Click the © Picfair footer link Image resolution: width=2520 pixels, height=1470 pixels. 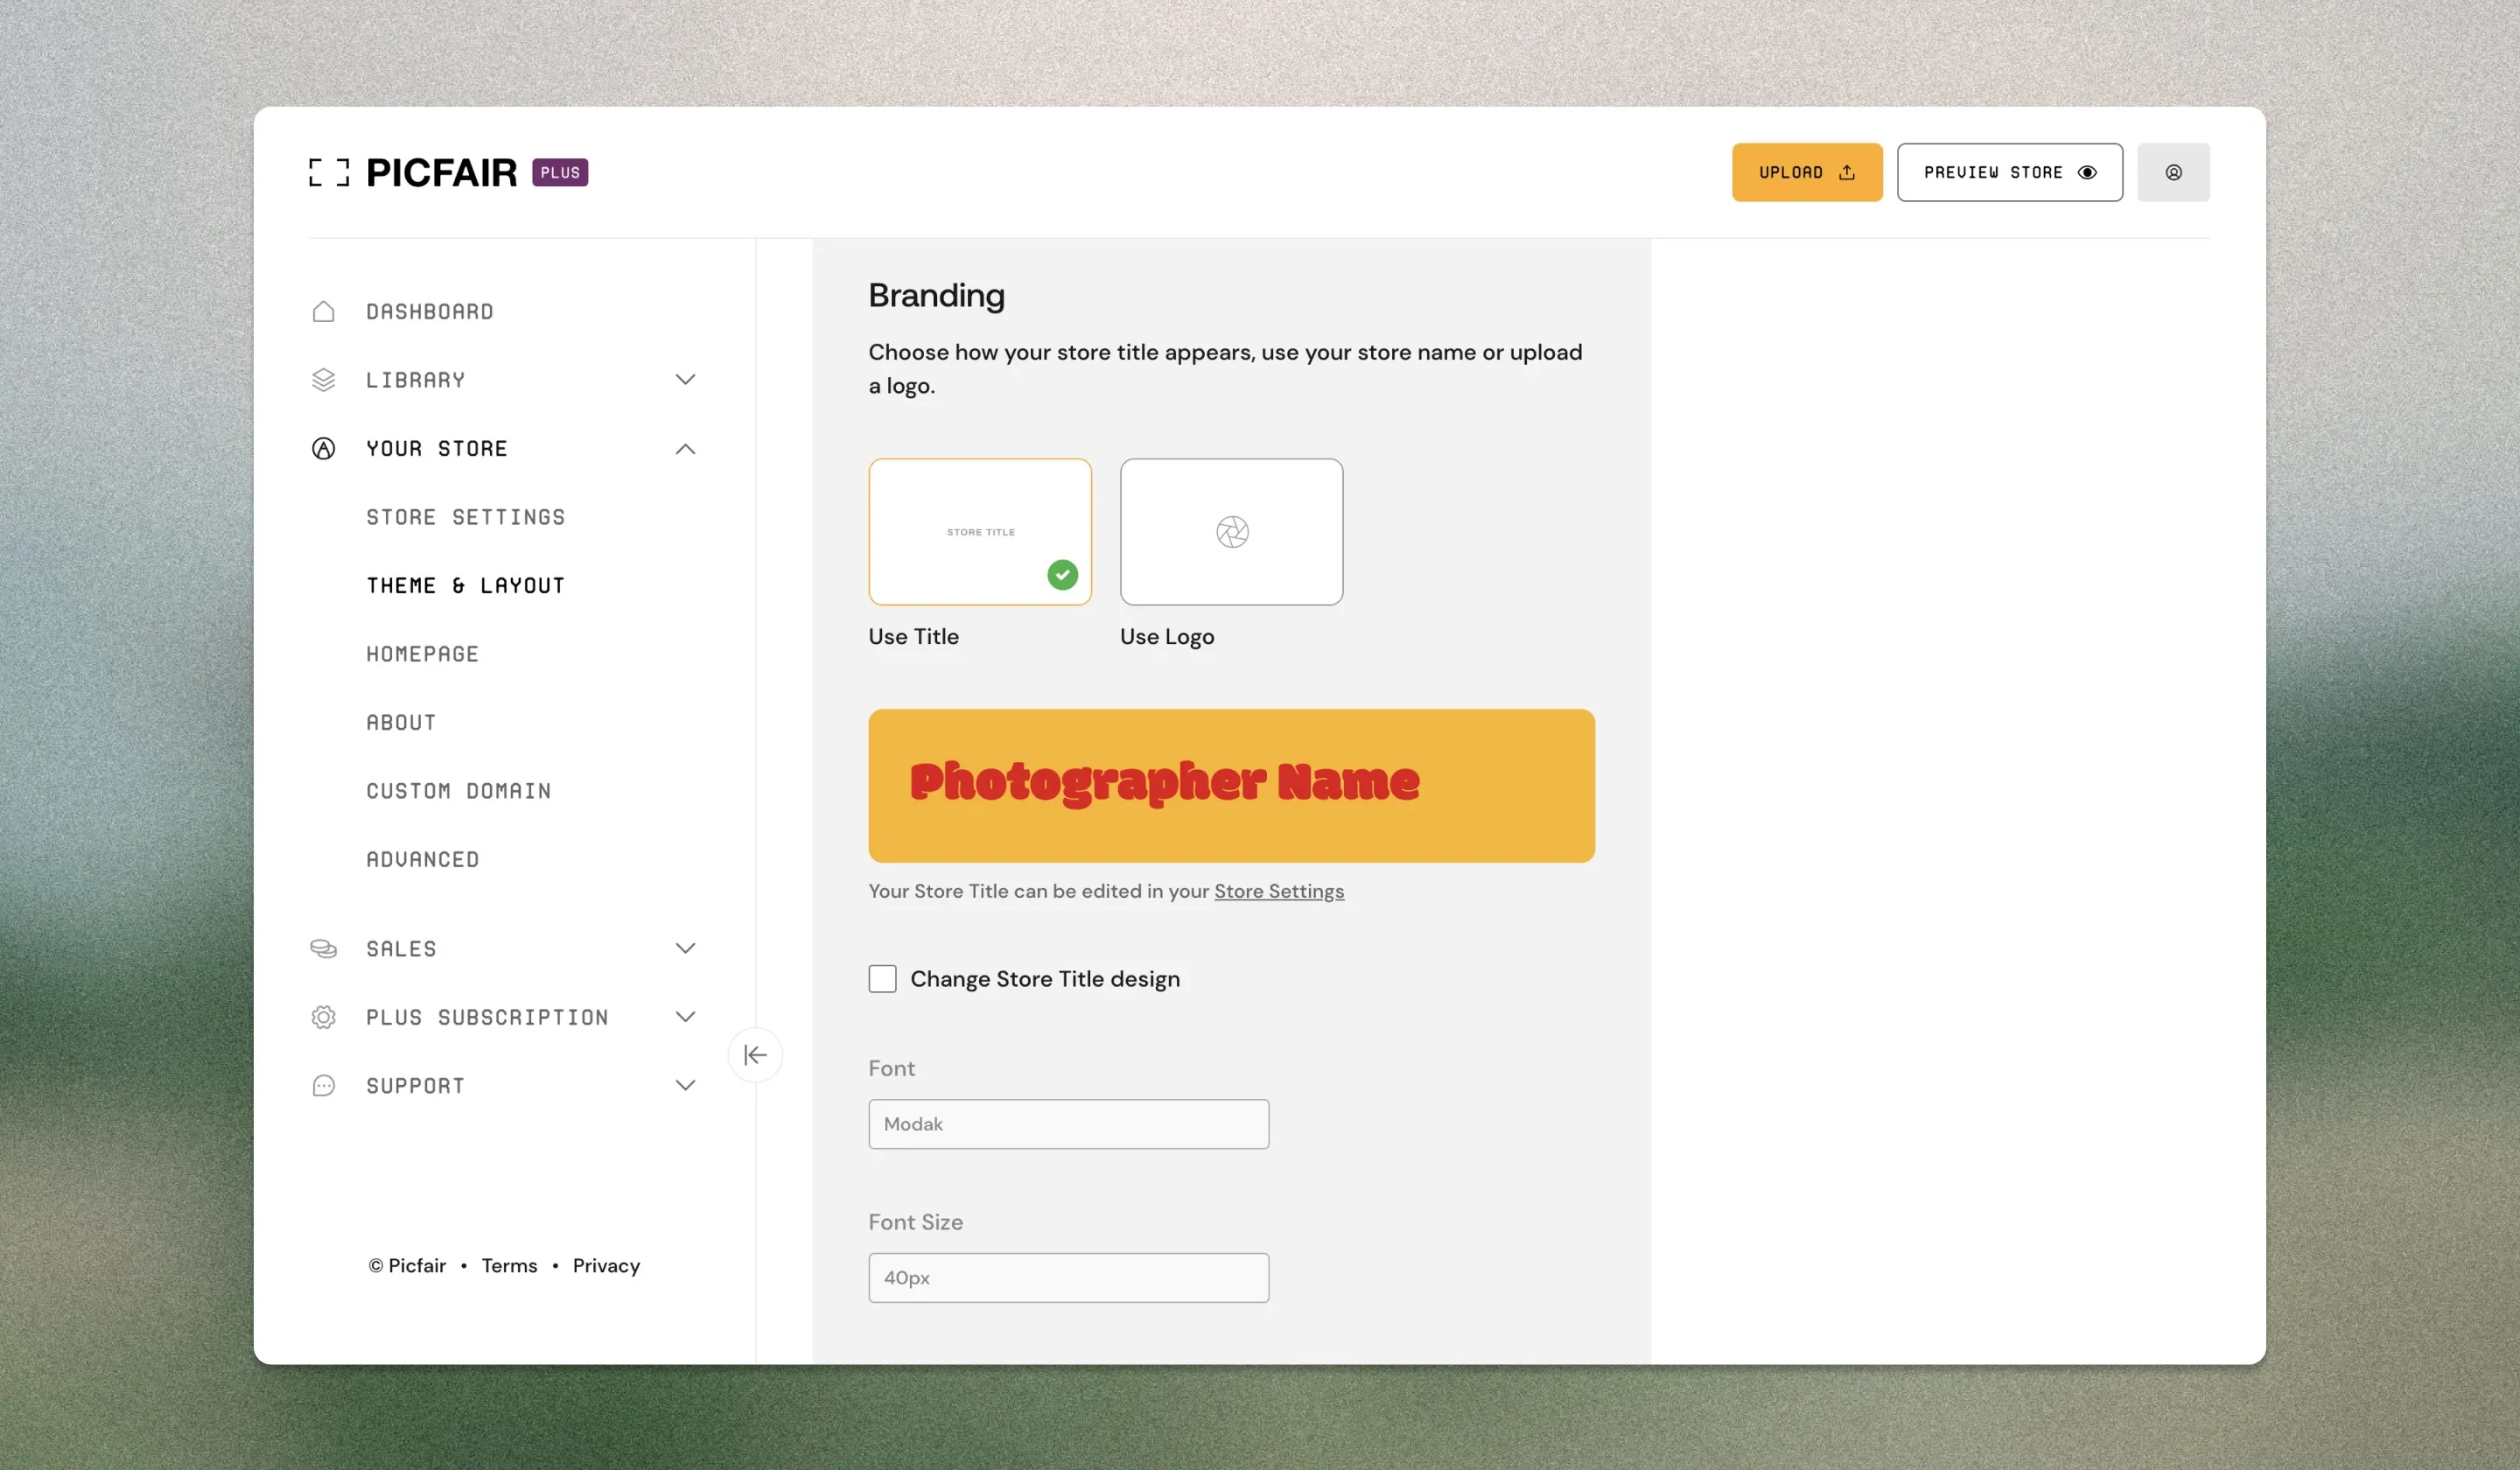pyautogui.click(x=407, y=1266)
